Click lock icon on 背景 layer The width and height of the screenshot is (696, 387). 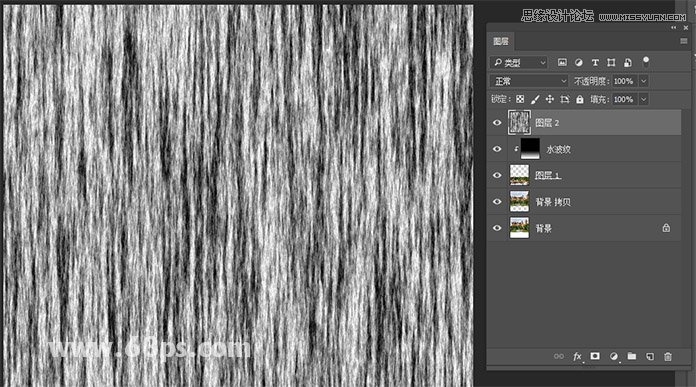666,228
